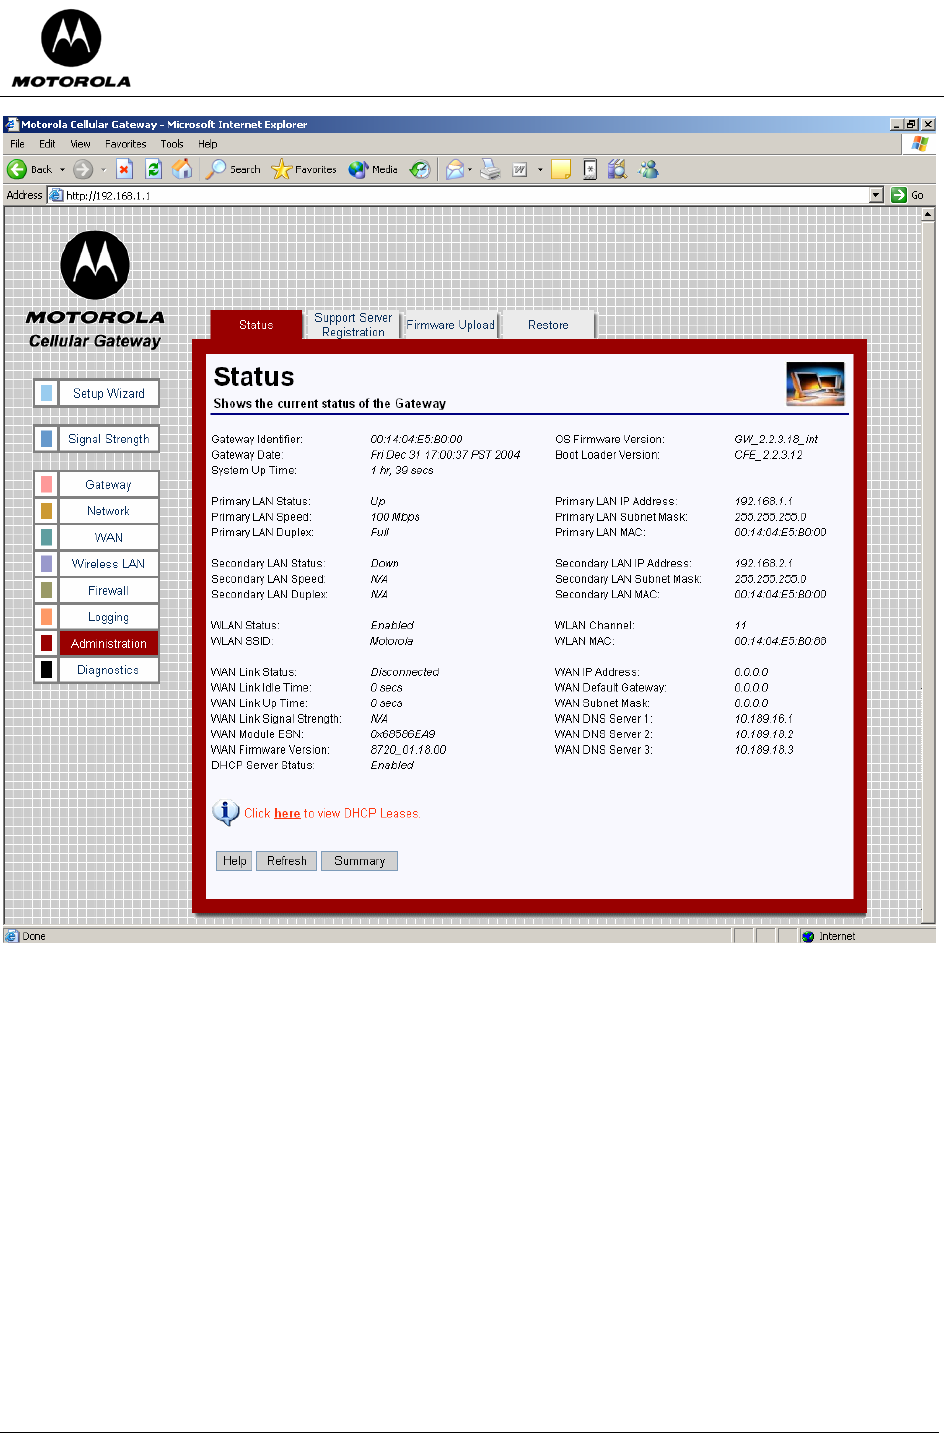
Task: Open the Diagnostics sidebar section
Action: click(x=109, y=670)
